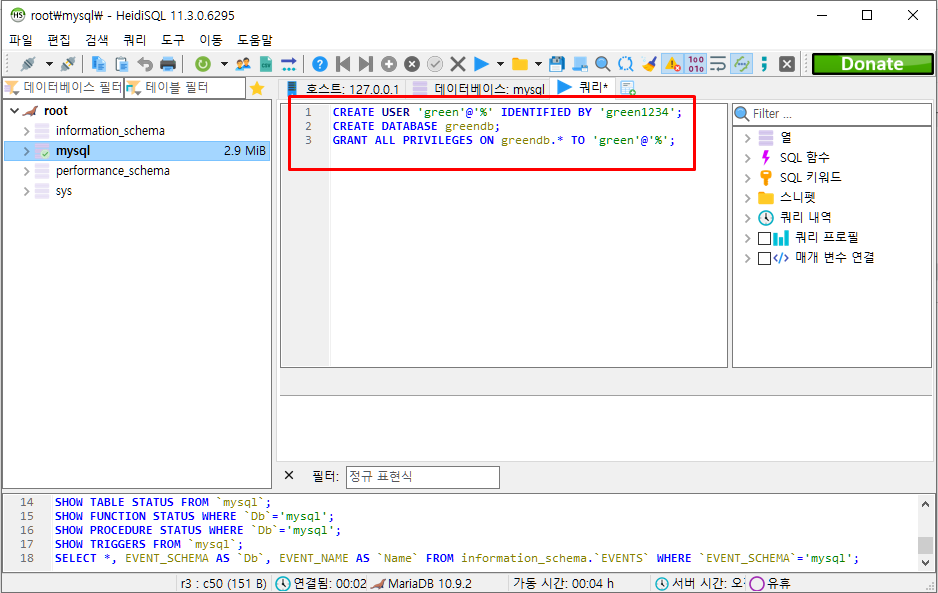Select the mysql database in tree
Image resolution: width=938 pixels, height=593 pixels.
(137, 151)
